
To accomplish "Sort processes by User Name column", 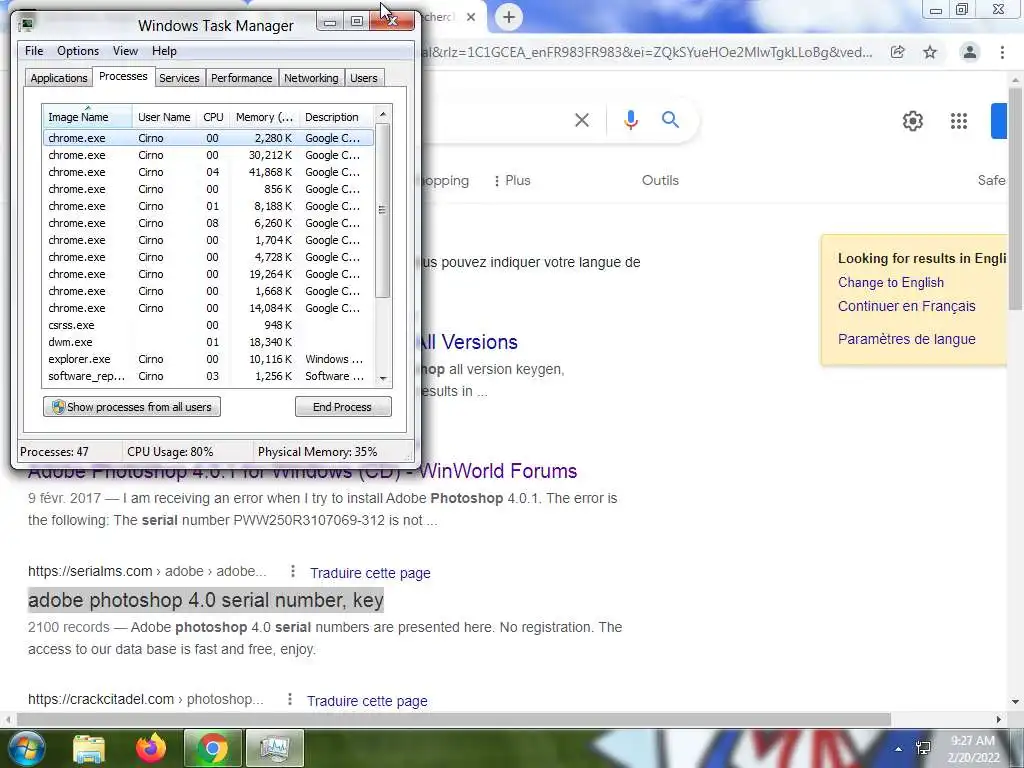I will click(x=164, y=117).
